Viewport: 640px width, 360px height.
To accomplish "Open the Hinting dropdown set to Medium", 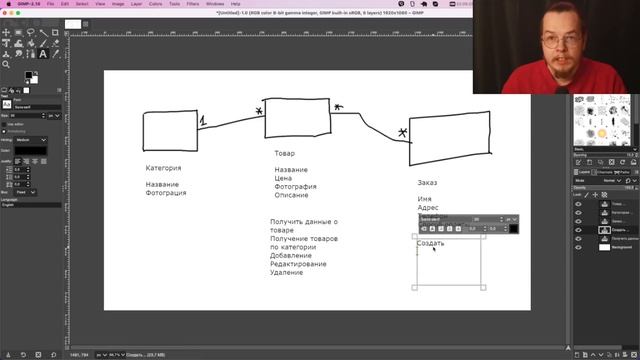I will point(31,140).
